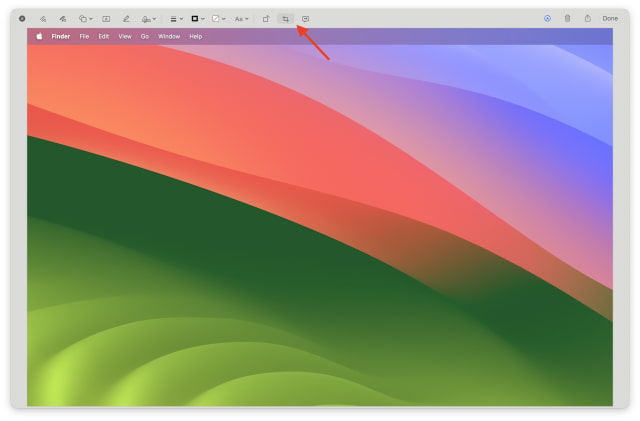Add a text box
Image resolution: width=640 pixels, height=421 pixels.
click(x=106, y=18)
